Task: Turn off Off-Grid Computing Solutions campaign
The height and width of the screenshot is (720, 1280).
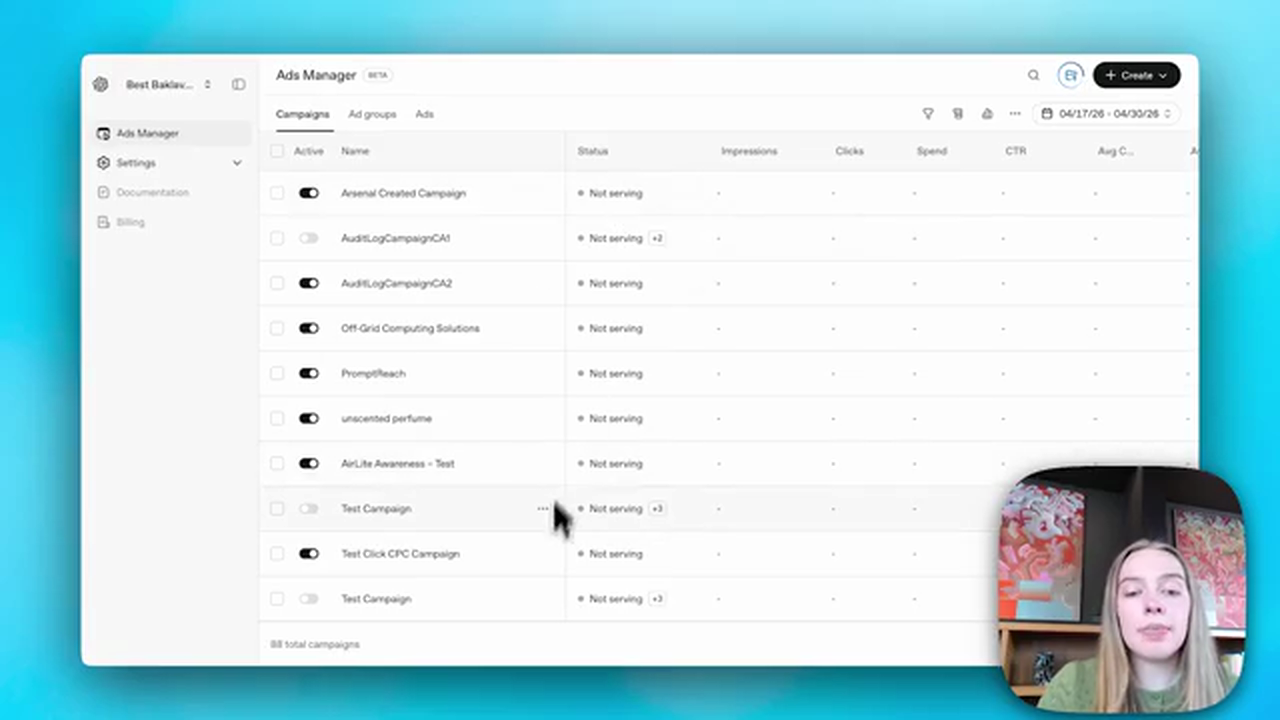Action: point(308,328)
